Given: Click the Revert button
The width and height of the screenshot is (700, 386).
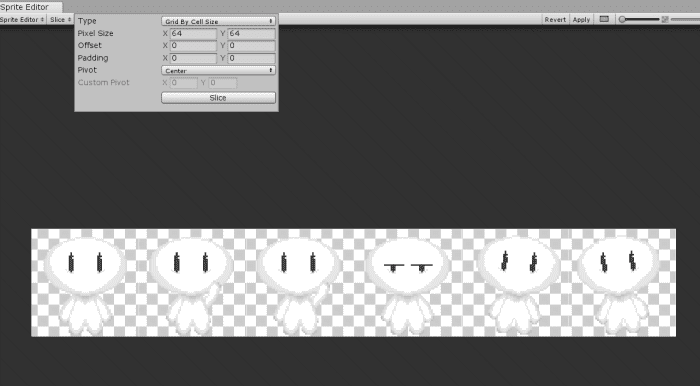Looking at the screenshot, I should tap(555, 19).
